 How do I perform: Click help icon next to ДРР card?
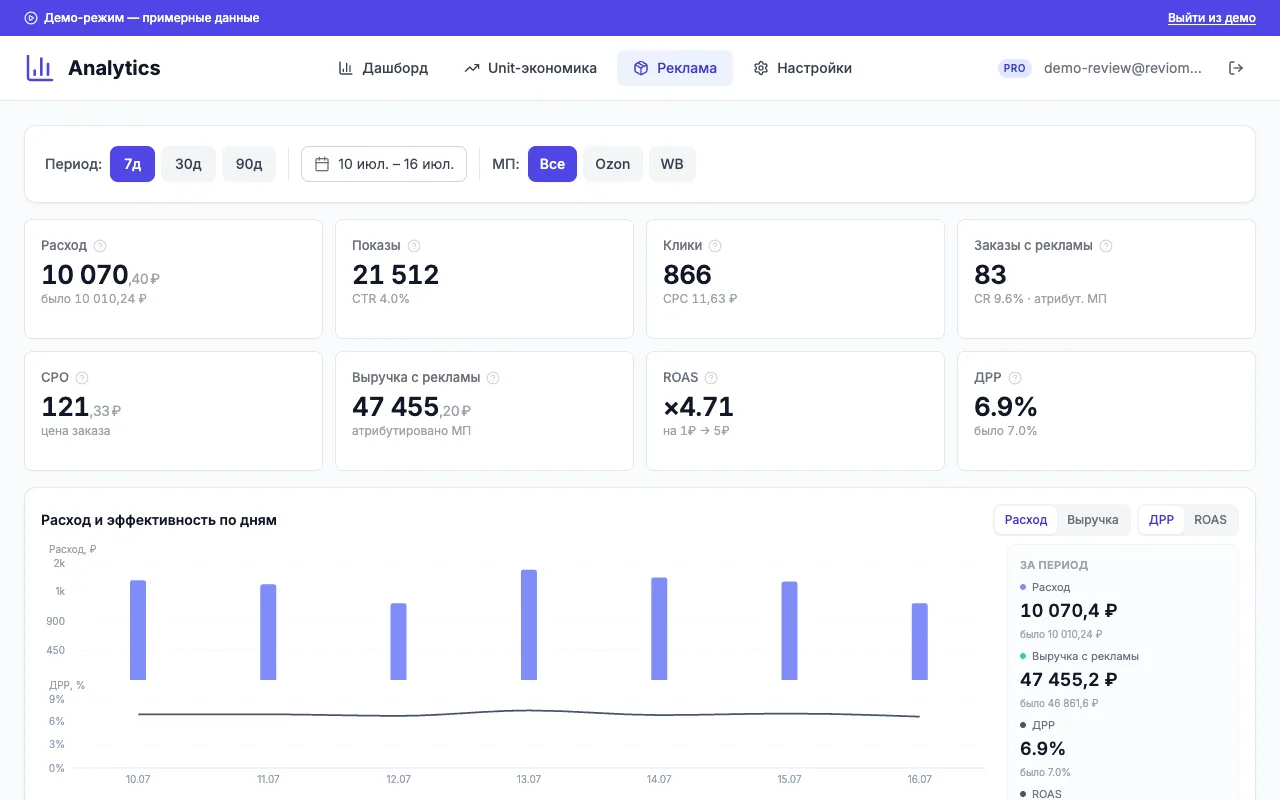(1015, 378)
